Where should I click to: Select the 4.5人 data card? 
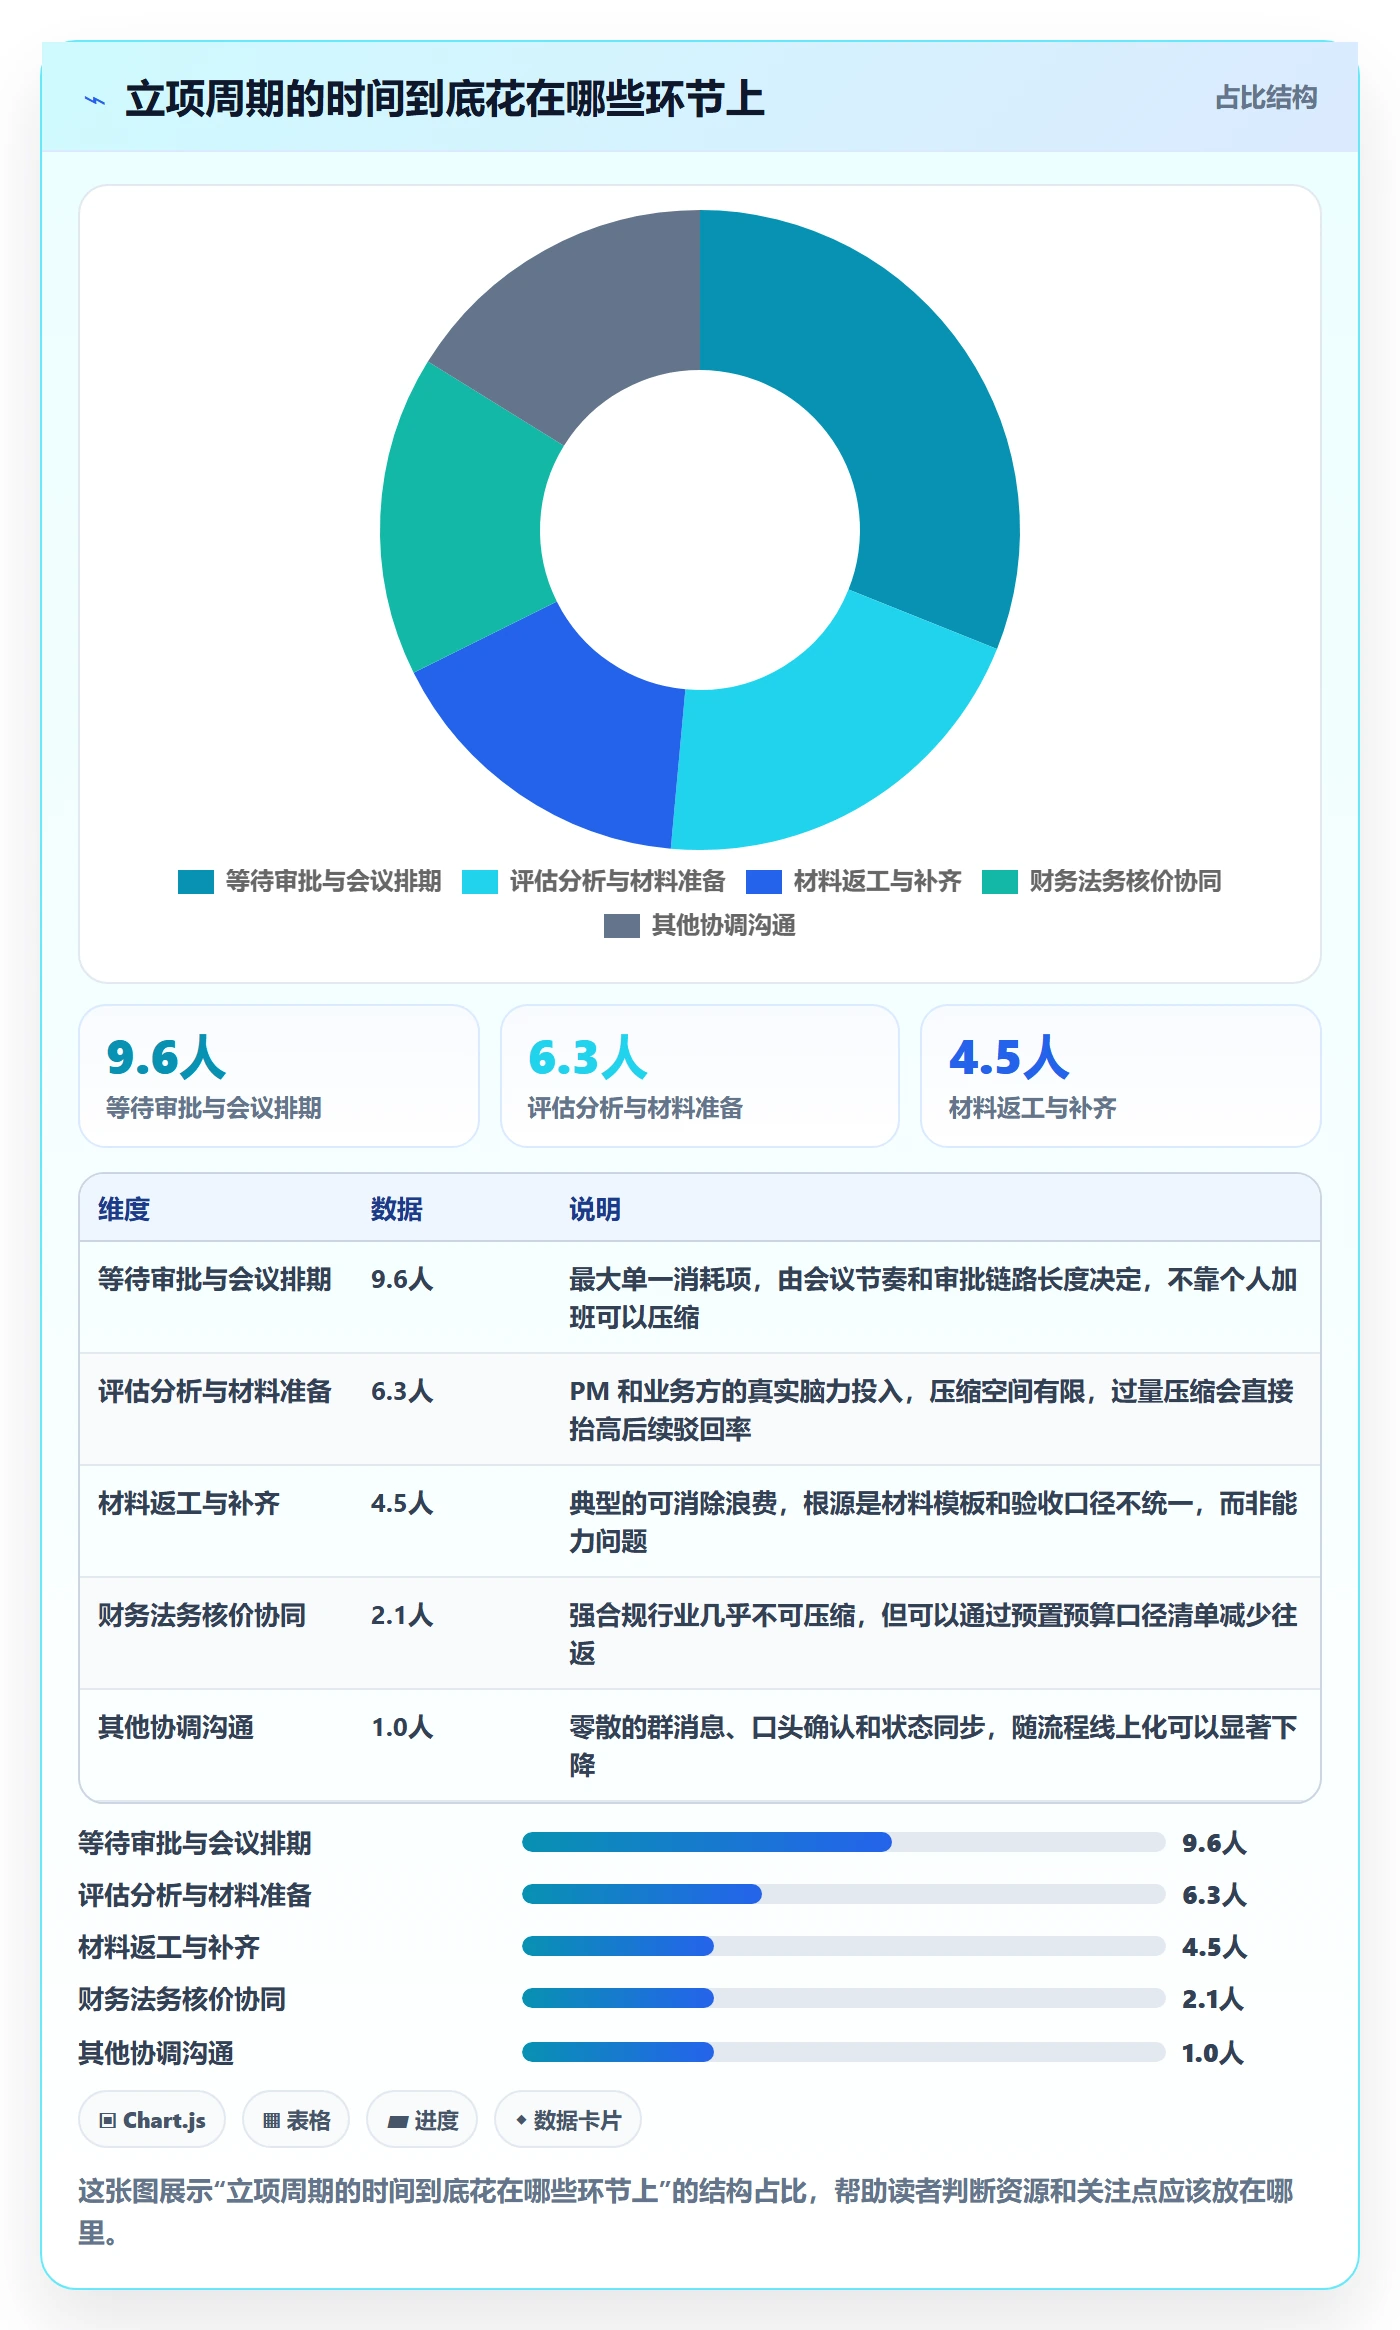point(1121,1076)
